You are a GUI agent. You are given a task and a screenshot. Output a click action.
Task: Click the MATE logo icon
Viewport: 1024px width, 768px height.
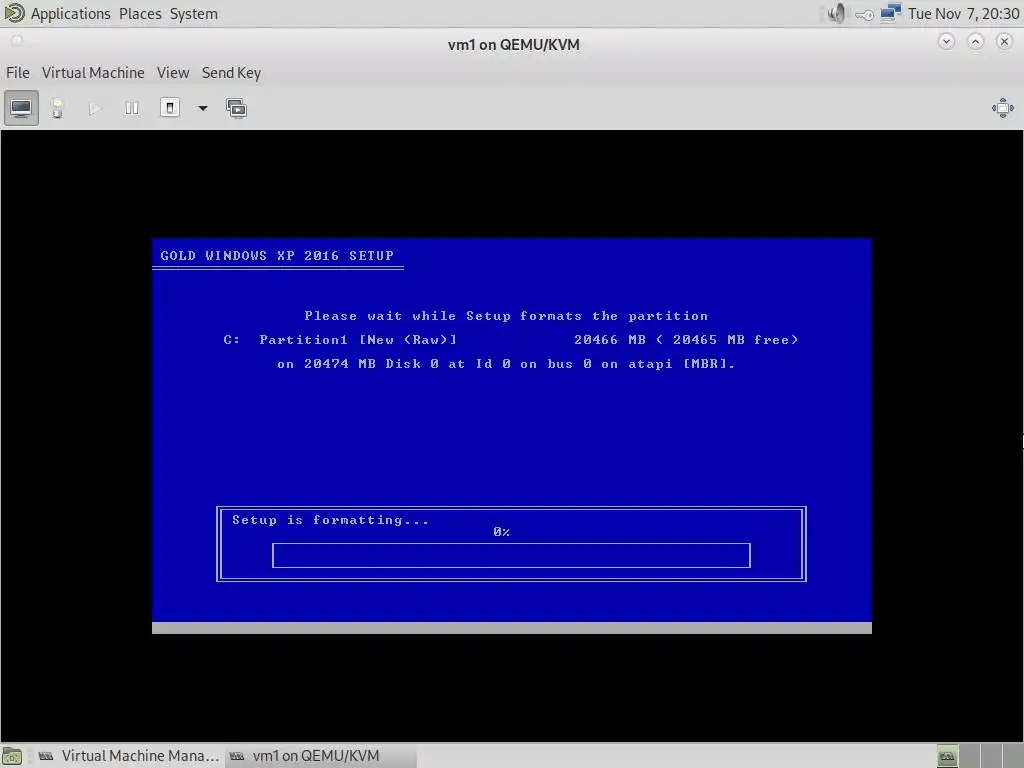[x=14, y=13]
